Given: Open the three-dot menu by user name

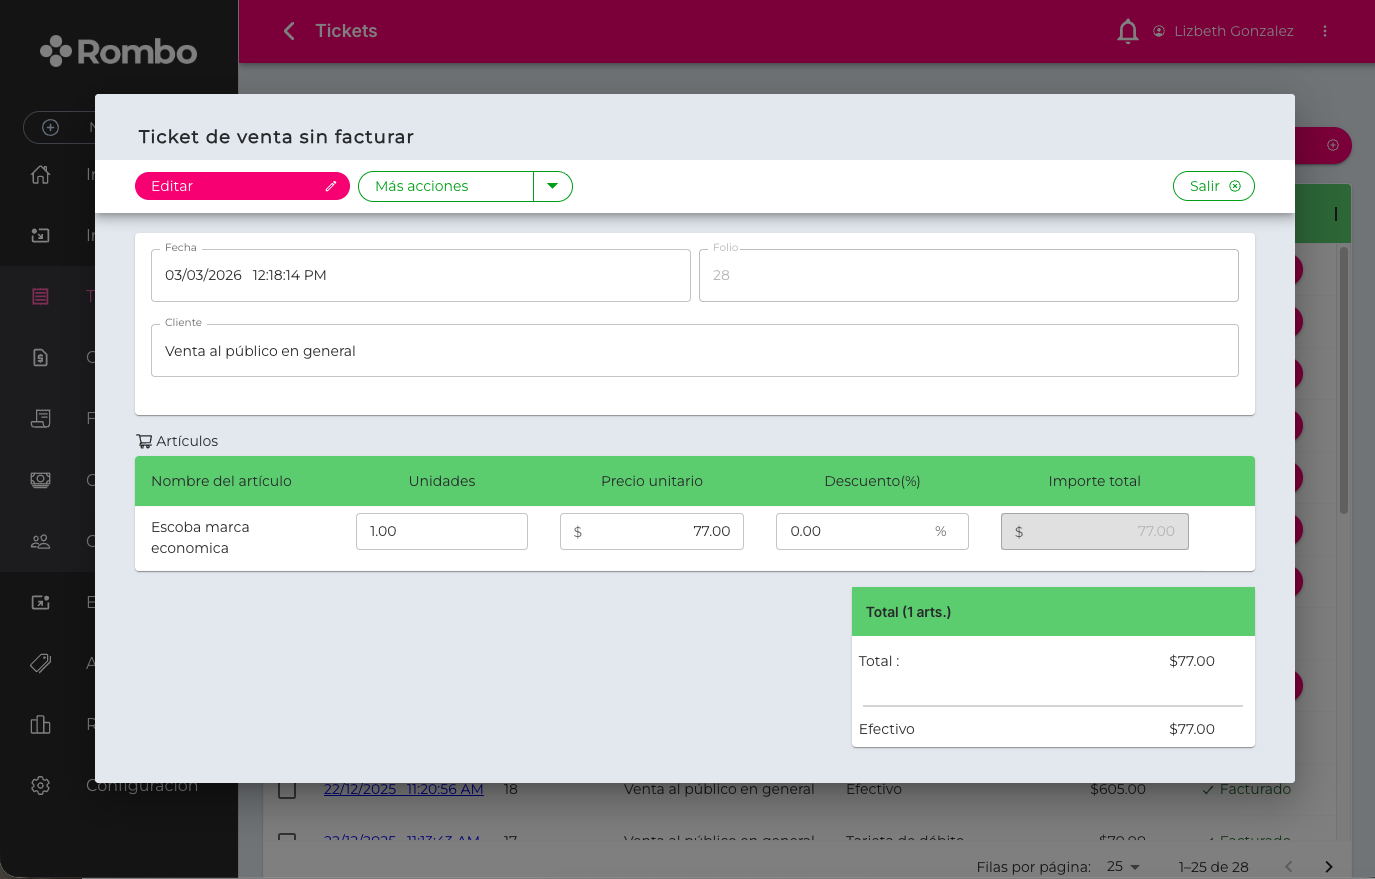Looking at the screenshot, I should coord(1325,31).
